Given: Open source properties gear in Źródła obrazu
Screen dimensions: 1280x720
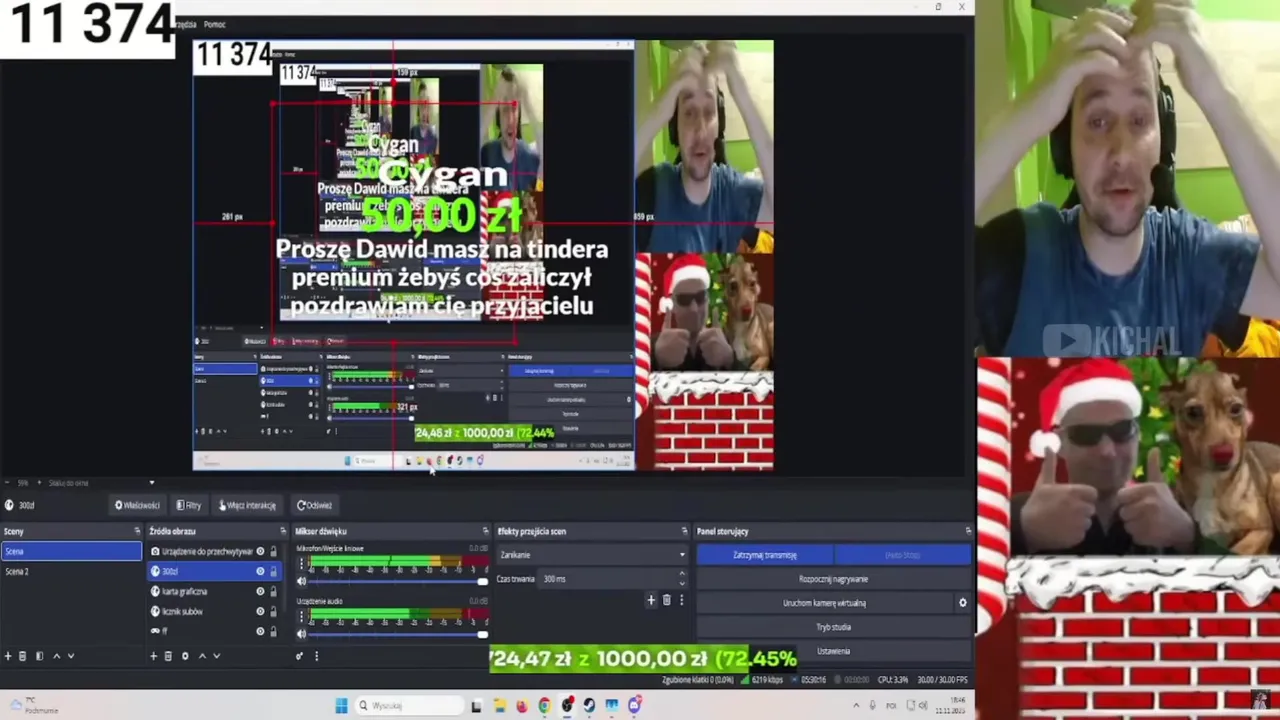Looking at the screenshot, I should click(185, 656).
